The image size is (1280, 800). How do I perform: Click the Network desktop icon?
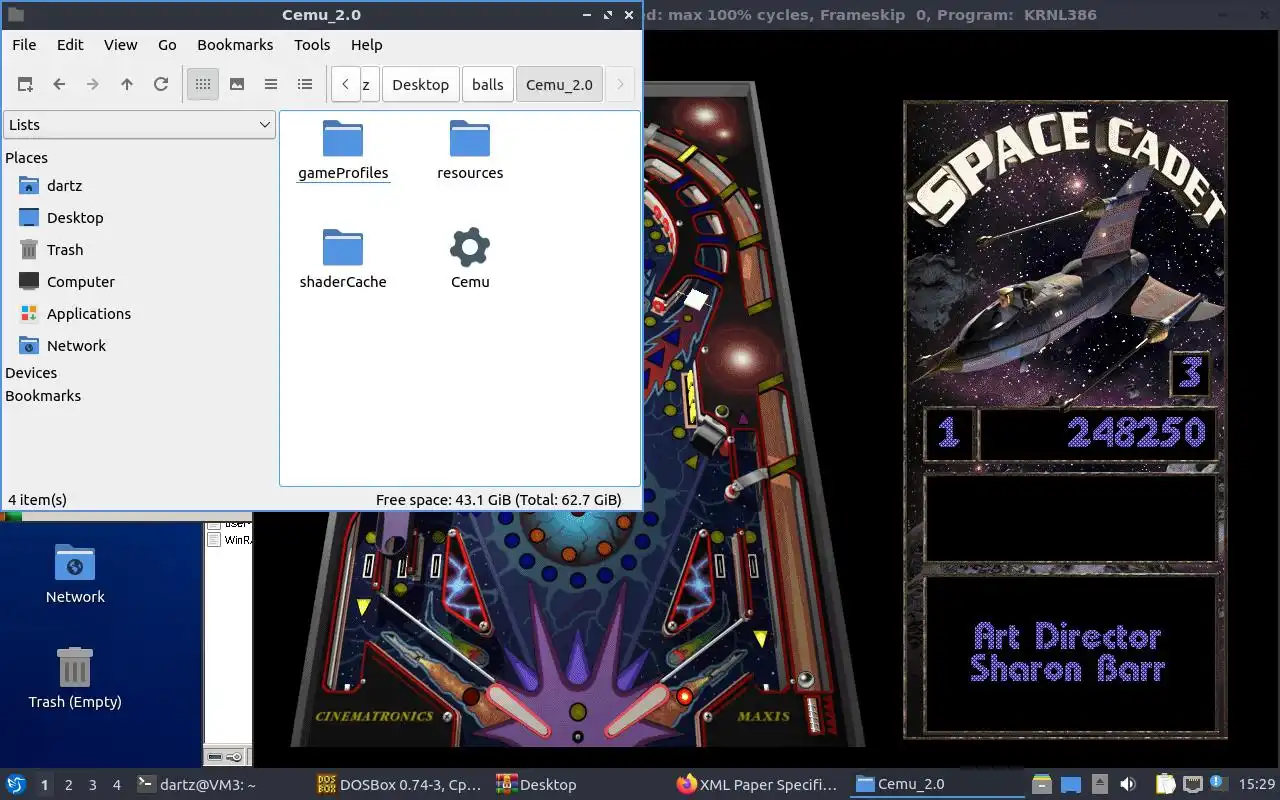point(75,574)
